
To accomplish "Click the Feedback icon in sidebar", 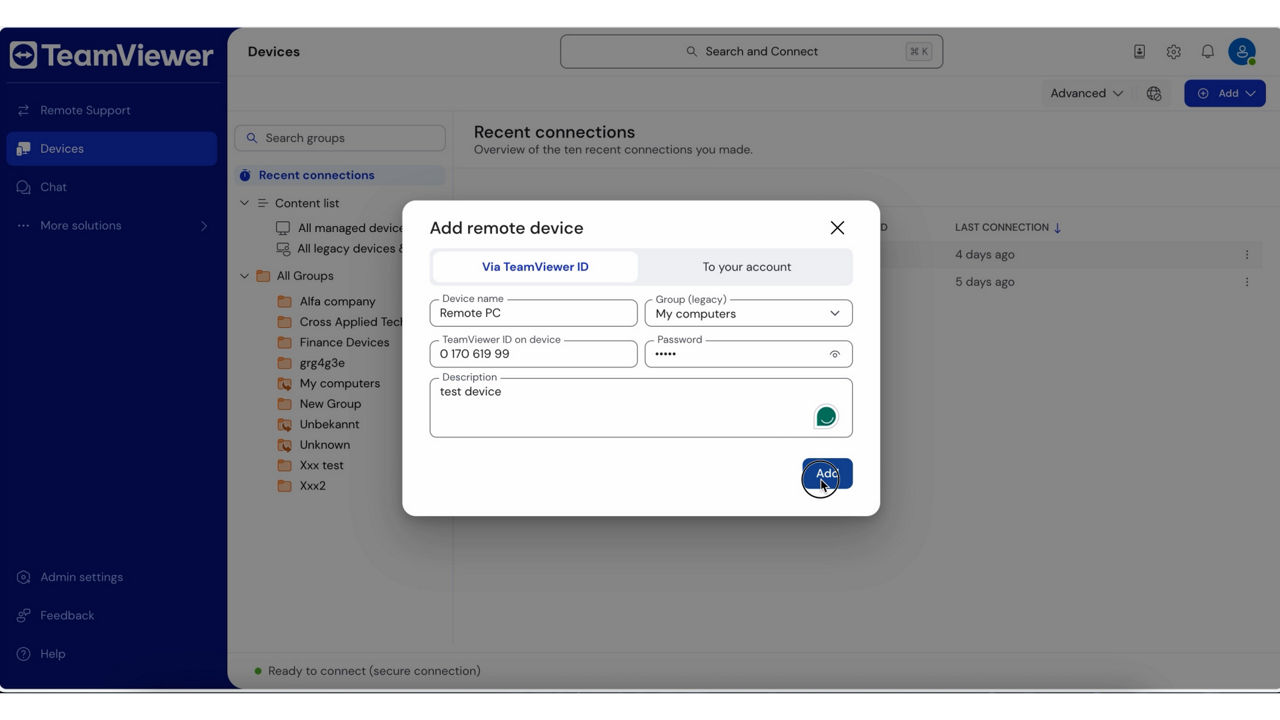I will 24,616.
